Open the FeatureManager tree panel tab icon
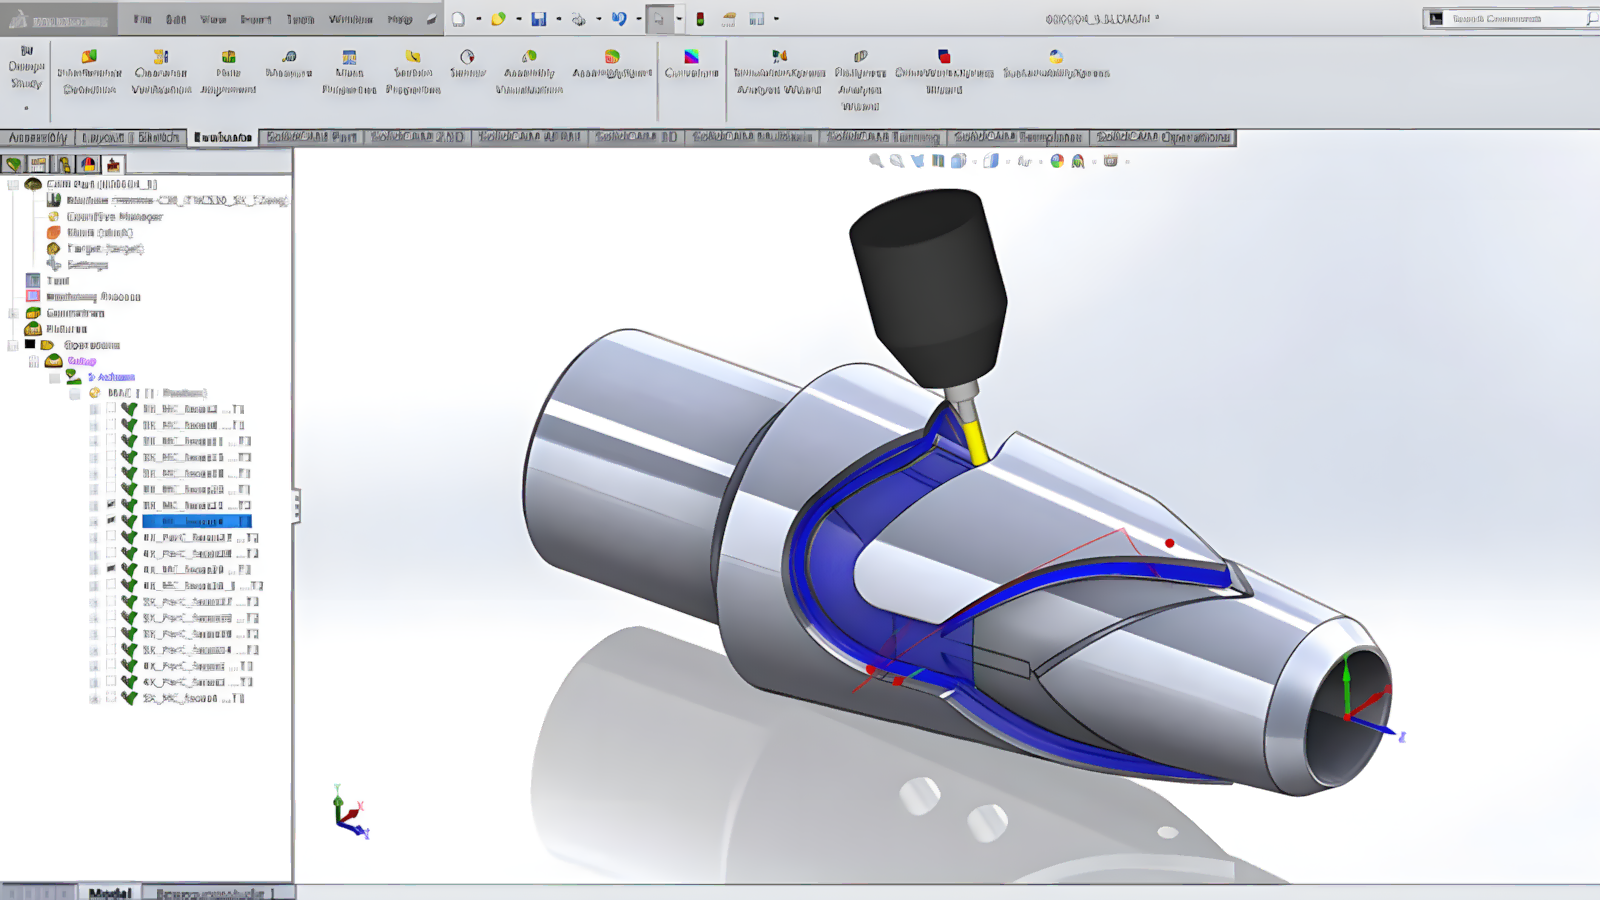 pos(13,164)
